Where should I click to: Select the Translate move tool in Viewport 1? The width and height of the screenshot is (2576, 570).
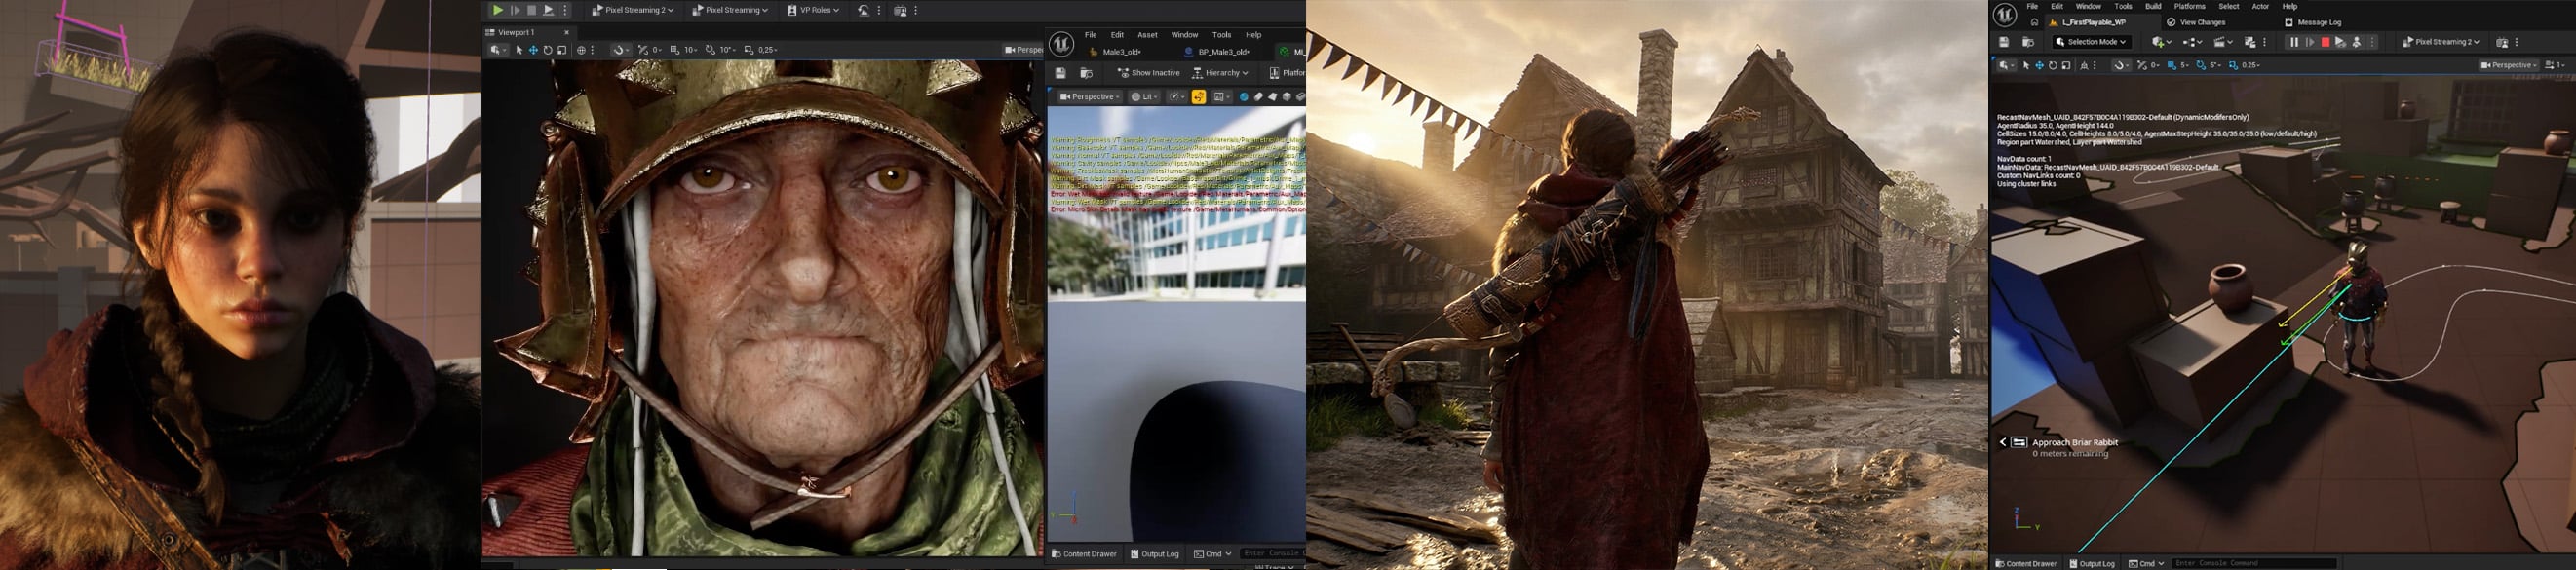(534, 50)
